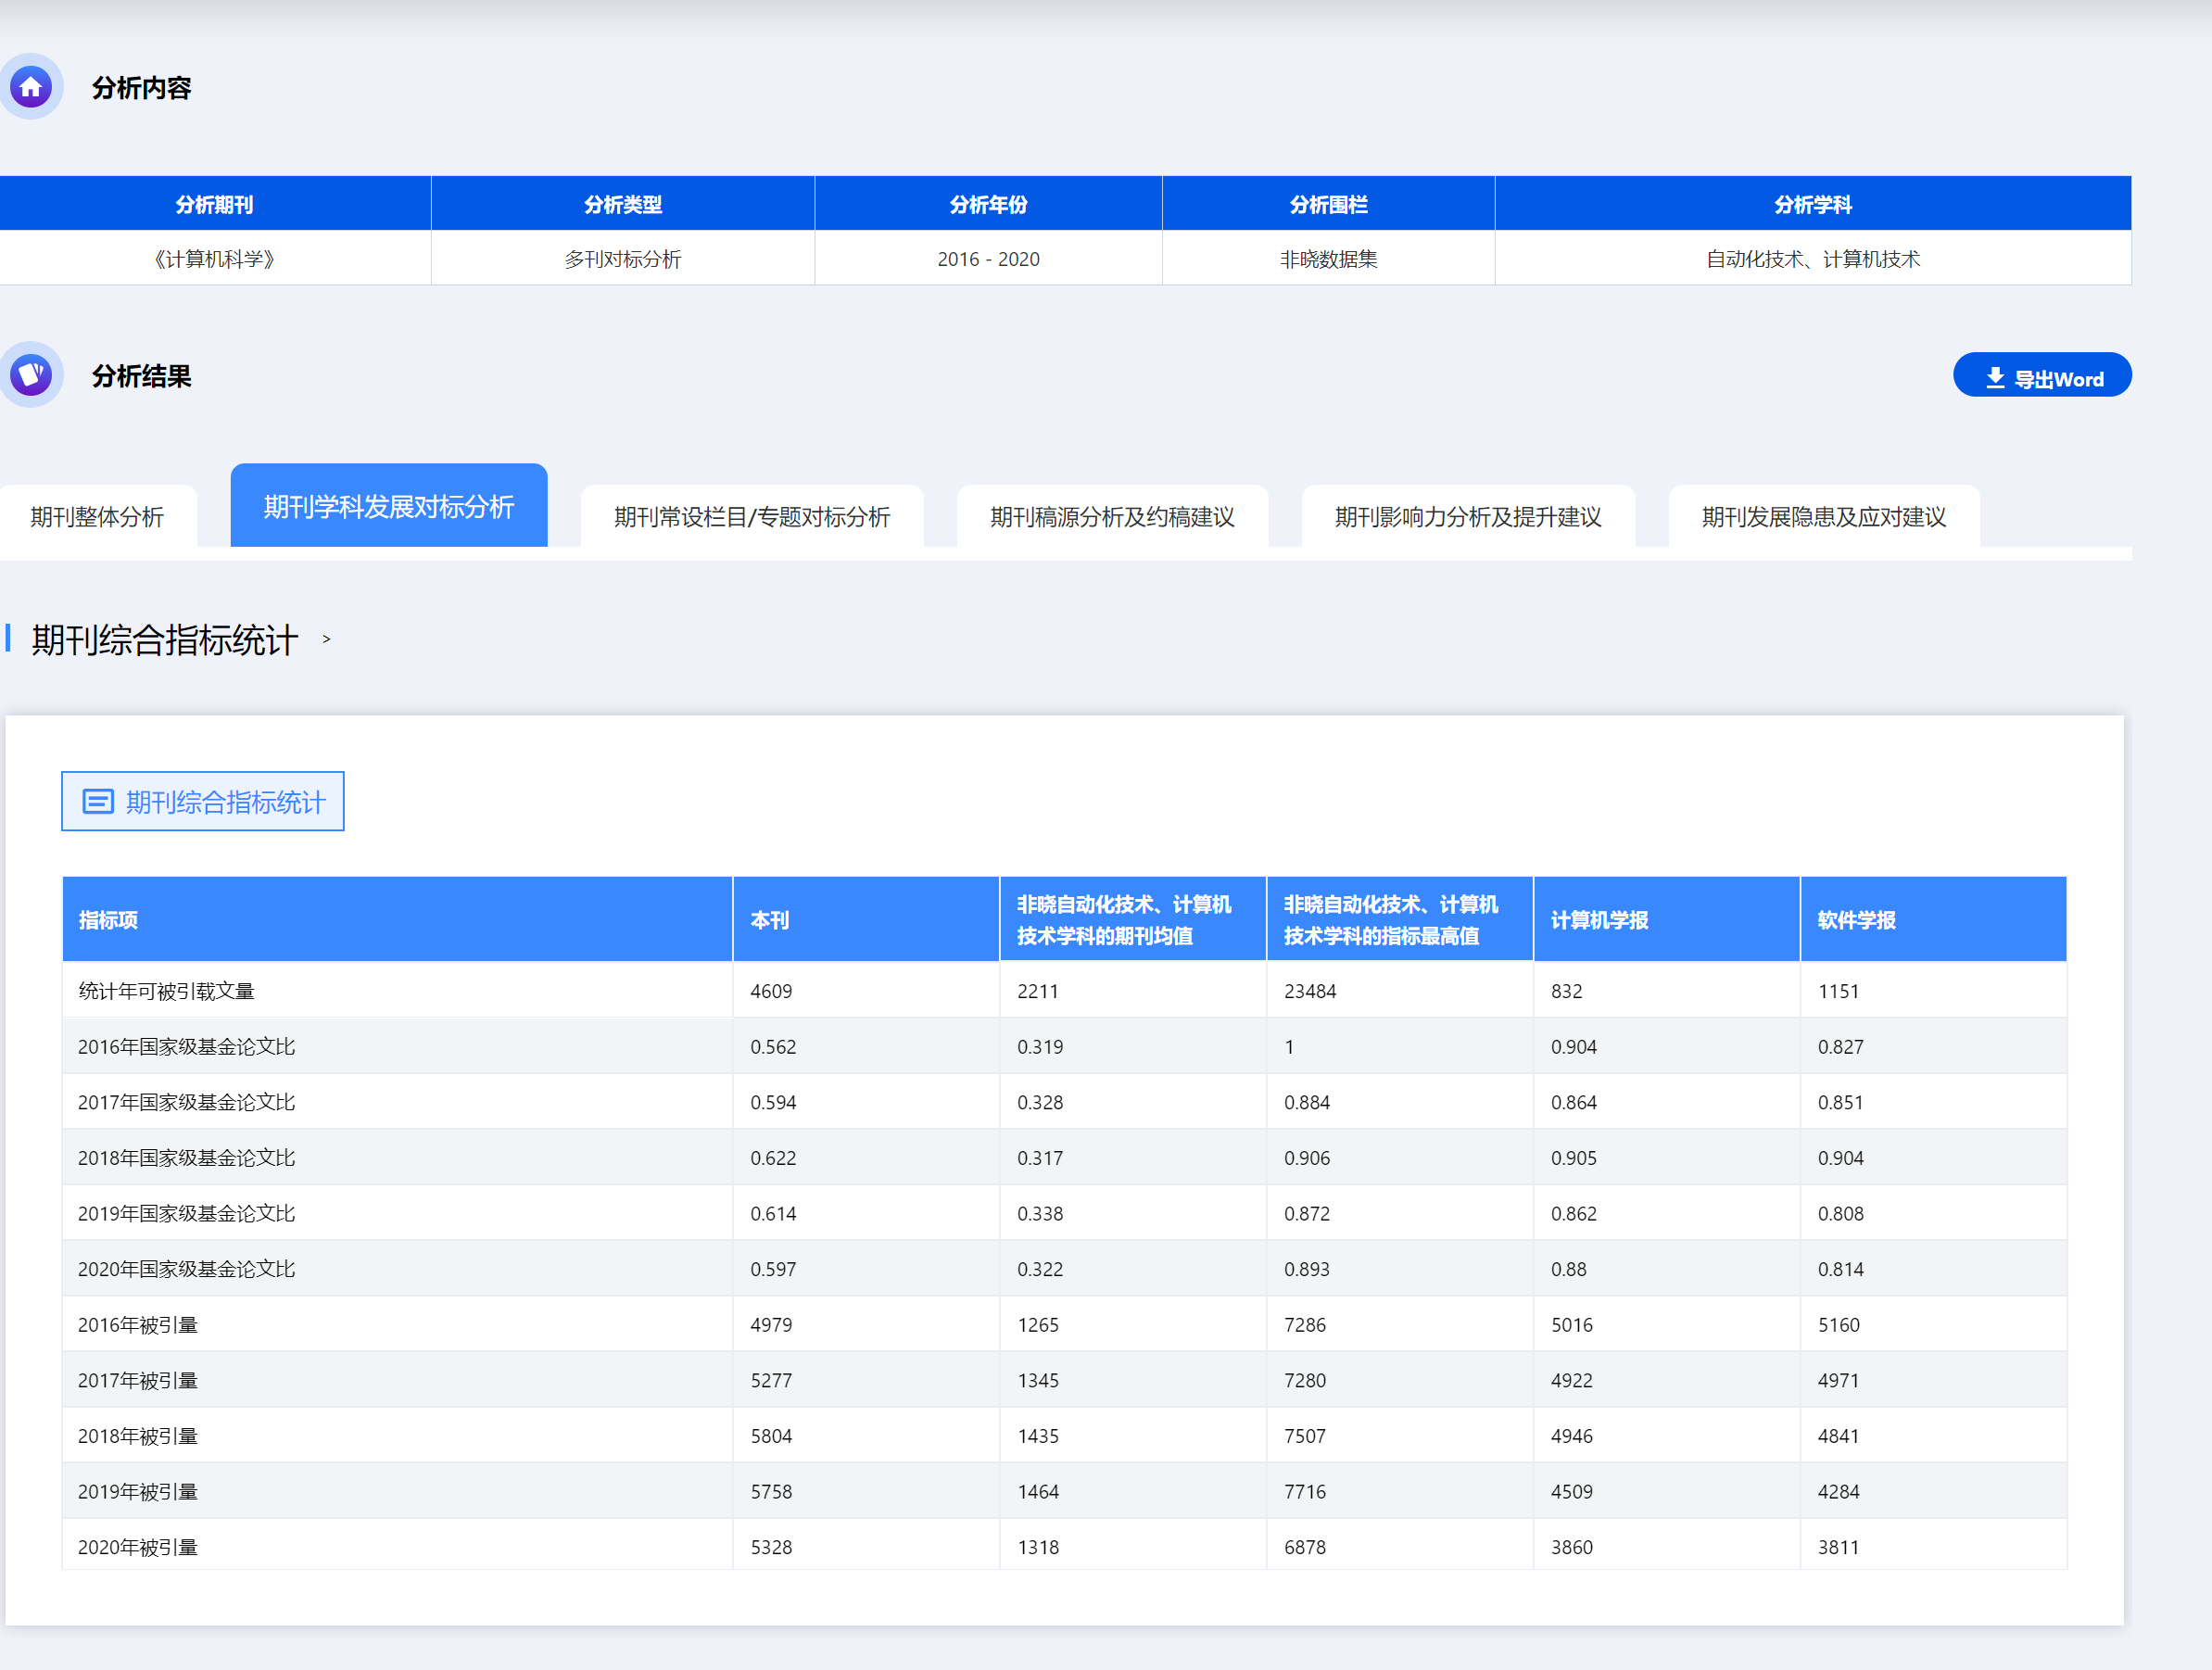Click the 《计算机科学》 journal cell
The height and width of the screenshot is (1670, 2212).
pos(215,259)
